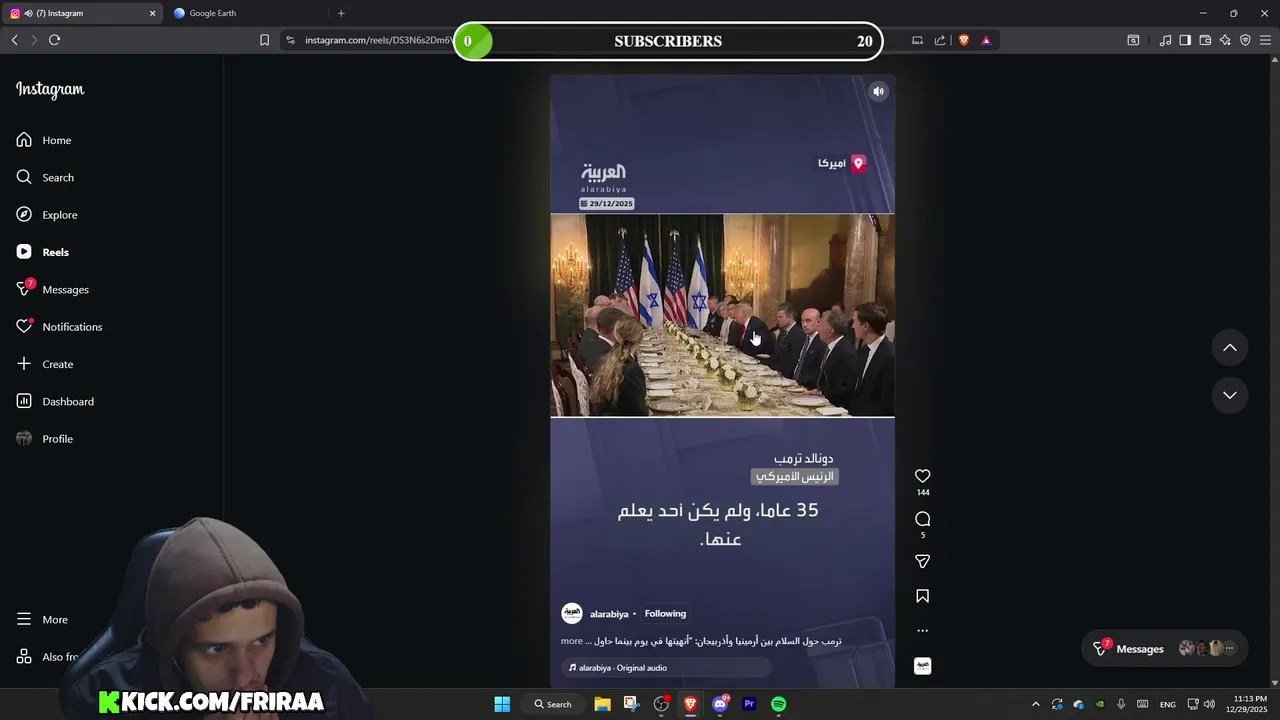
Task: Open Instagram Search in the sidebar
Action: 46,177
